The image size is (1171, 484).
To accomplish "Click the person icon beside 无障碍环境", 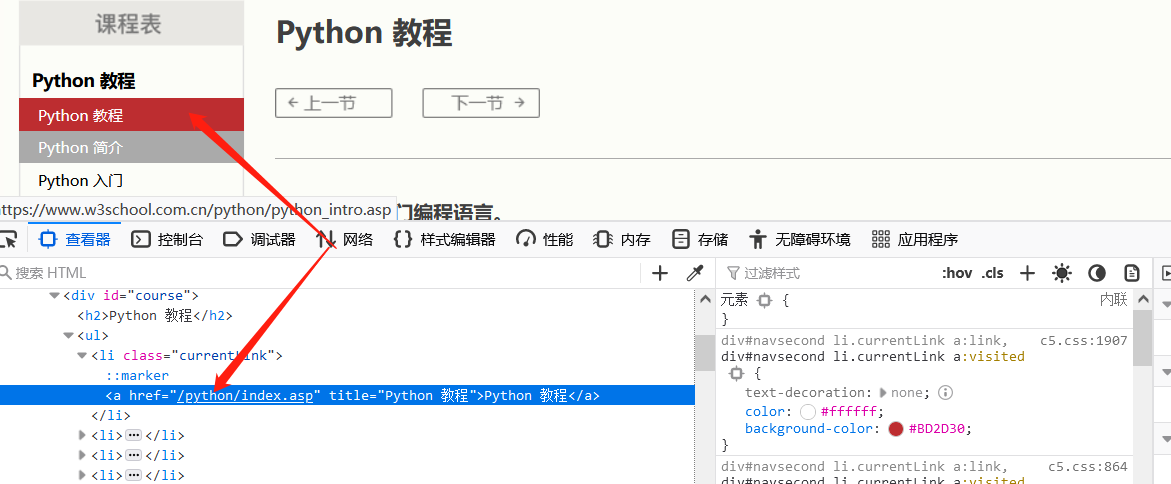I will [758, 240].
